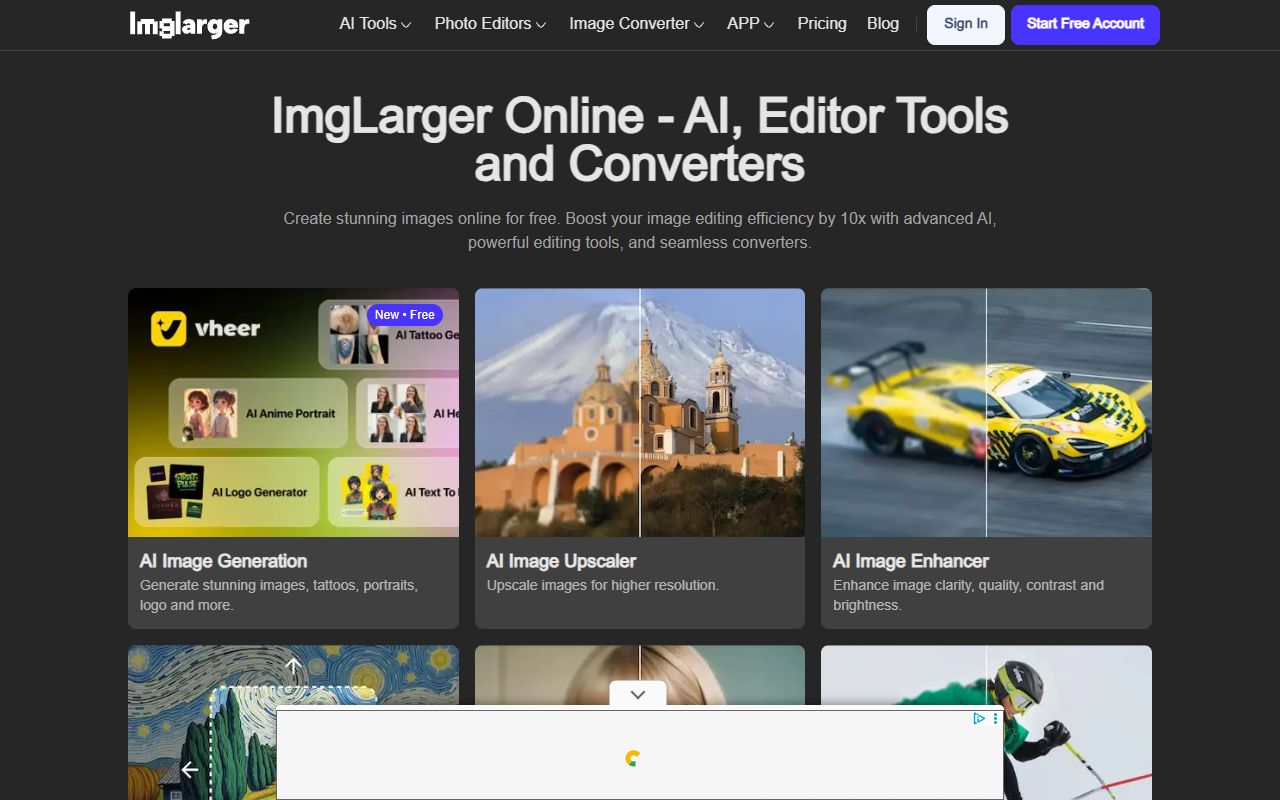Open the Photo Editors dropdown
The height and width of the screenshot is (800, 1280).
[489, 23]
